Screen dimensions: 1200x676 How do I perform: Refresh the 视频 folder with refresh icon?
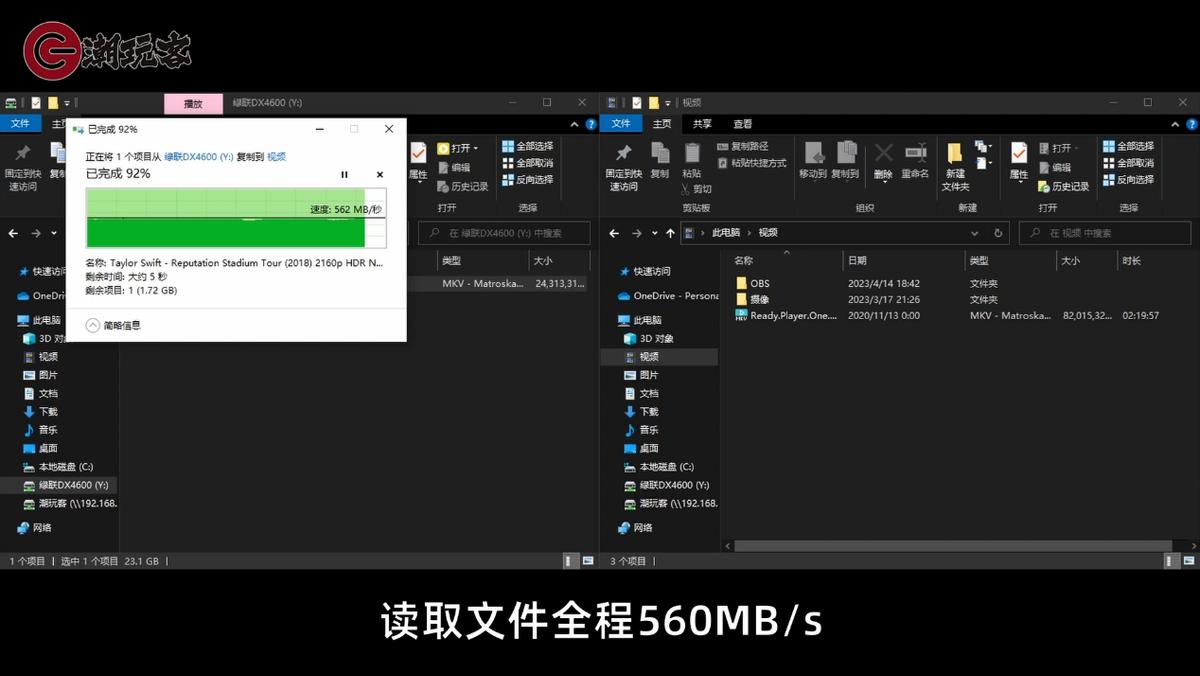[x=997, y=231]
